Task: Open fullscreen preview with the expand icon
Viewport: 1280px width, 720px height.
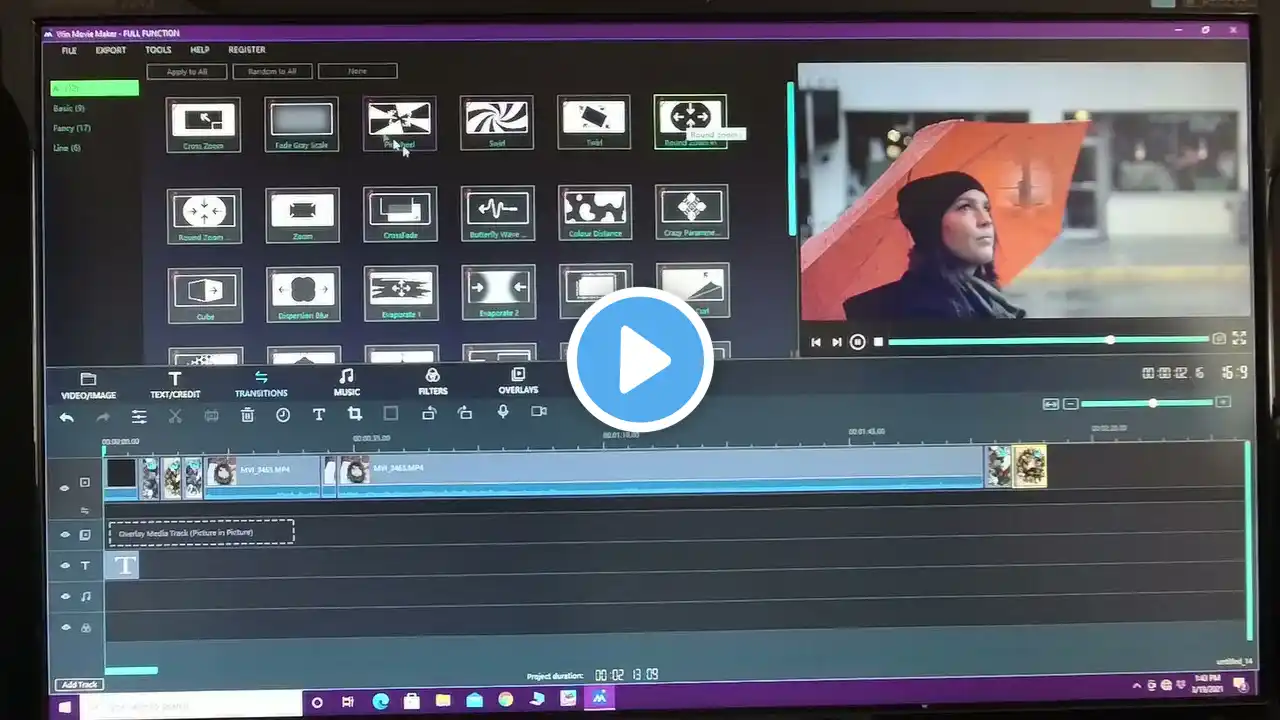Action: pyautogui.click(x=1239, y=339)
